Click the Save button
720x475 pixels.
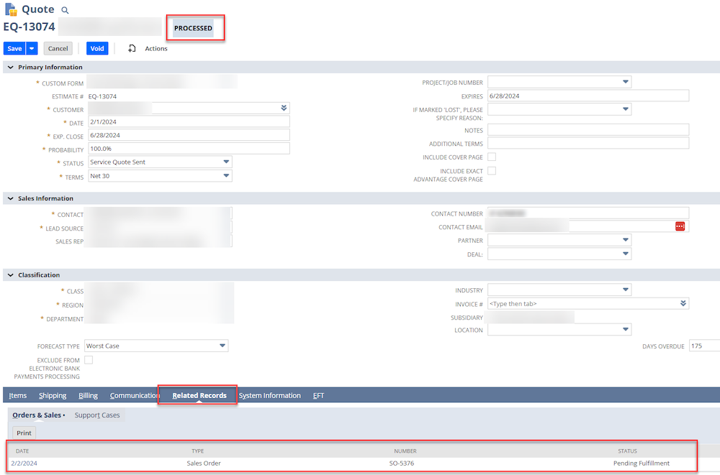pyautogui.click(x=14, y=48)
